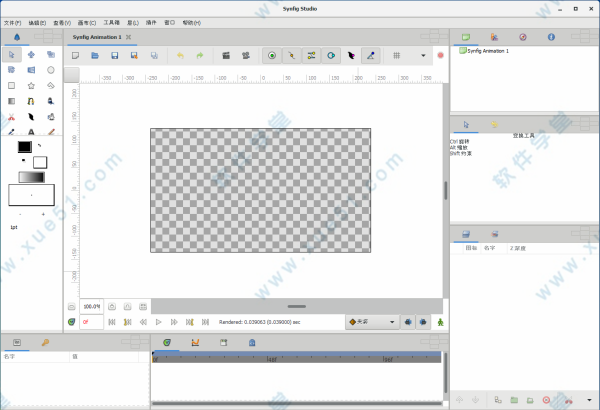Toggle radius handles display button
This screenshot has width=600, height=410.
point(331,56)
